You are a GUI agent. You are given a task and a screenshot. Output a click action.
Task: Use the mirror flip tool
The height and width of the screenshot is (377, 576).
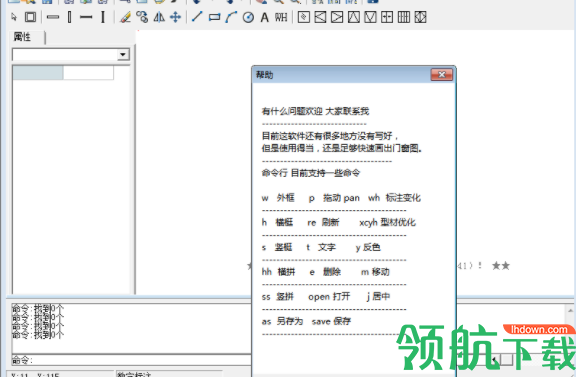pos(159,17)
